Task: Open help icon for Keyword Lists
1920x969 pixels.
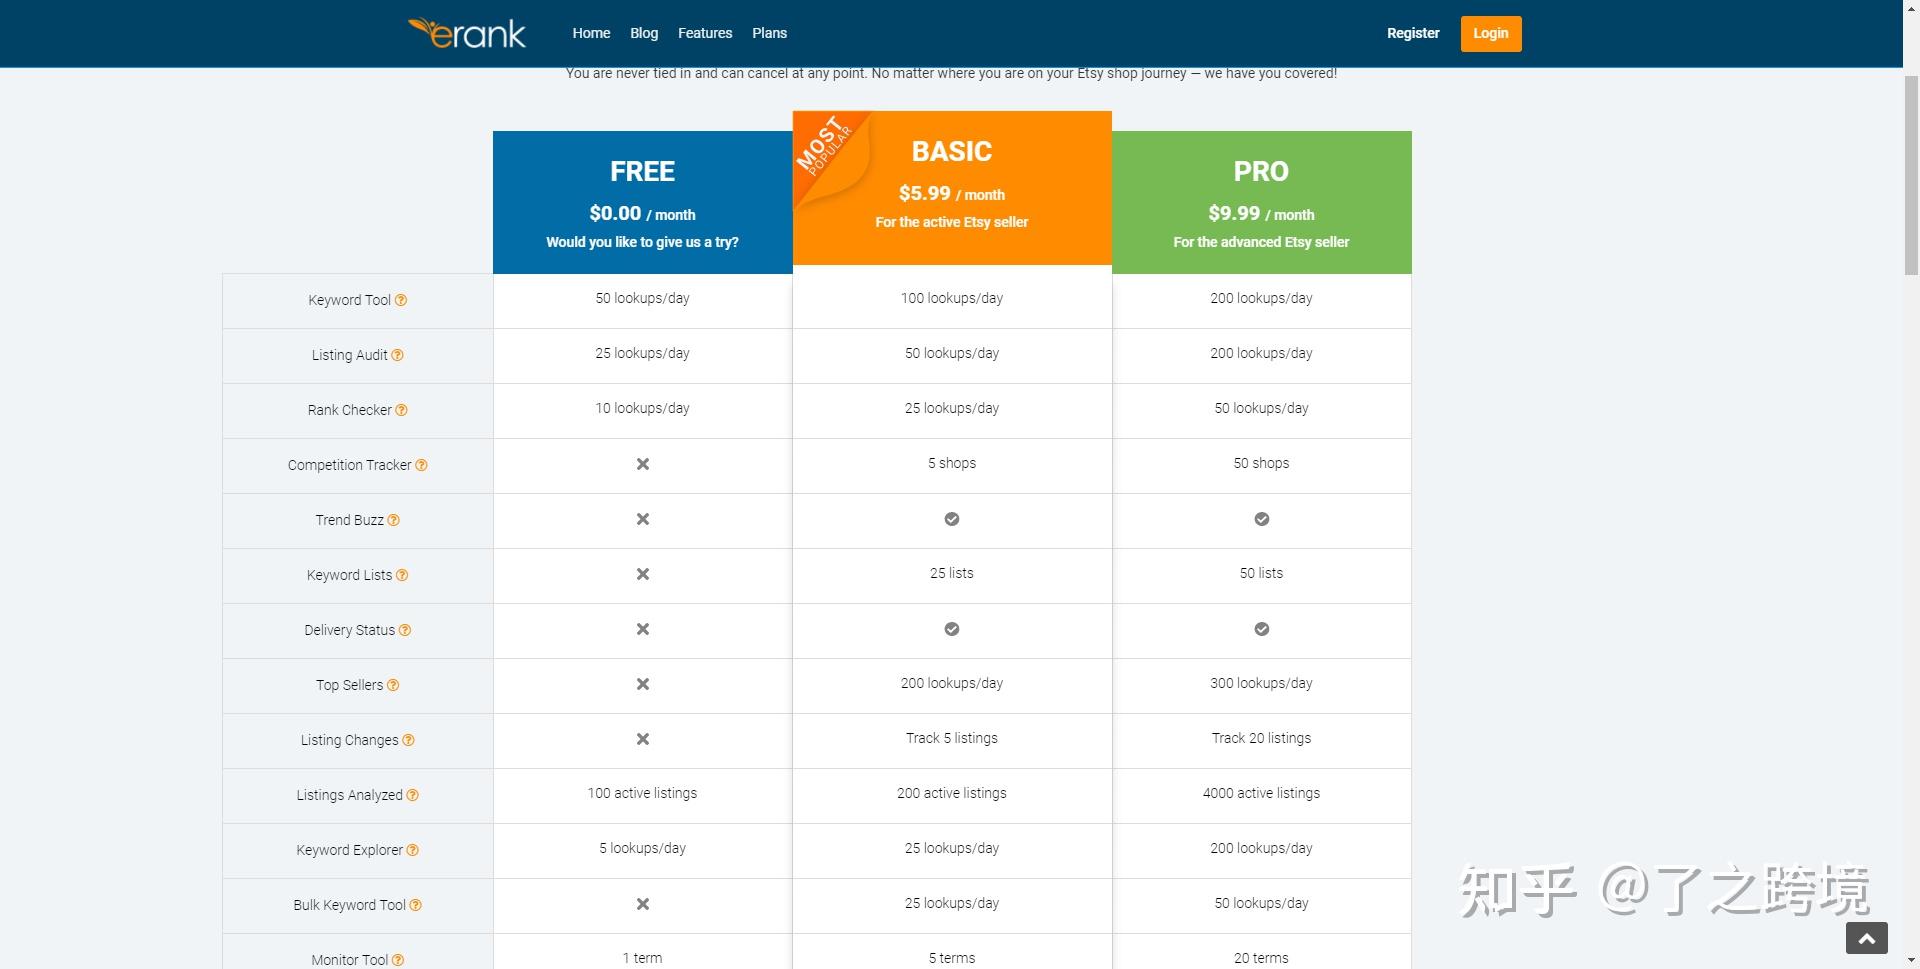Action: click(x=402, y=575)
